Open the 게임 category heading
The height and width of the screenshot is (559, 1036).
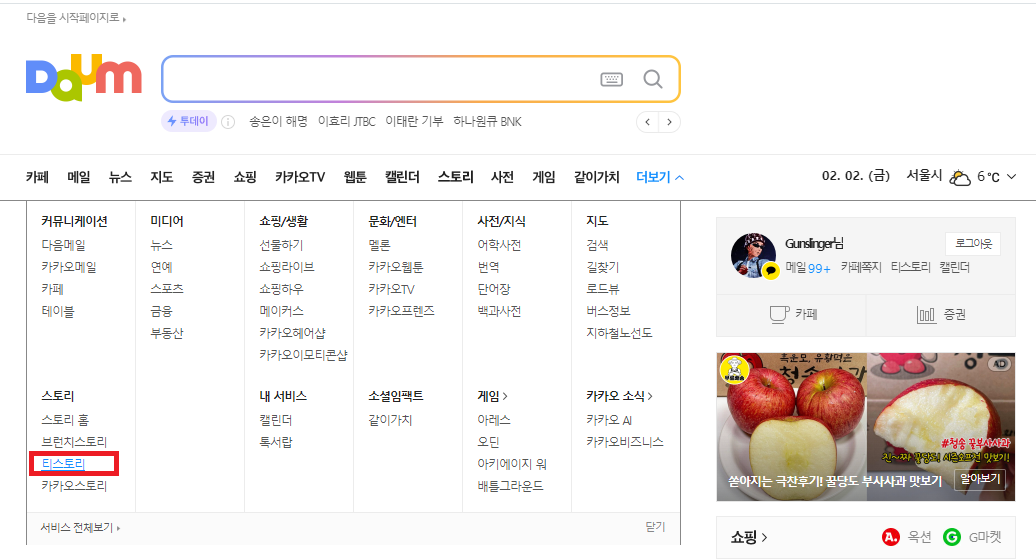492,396
